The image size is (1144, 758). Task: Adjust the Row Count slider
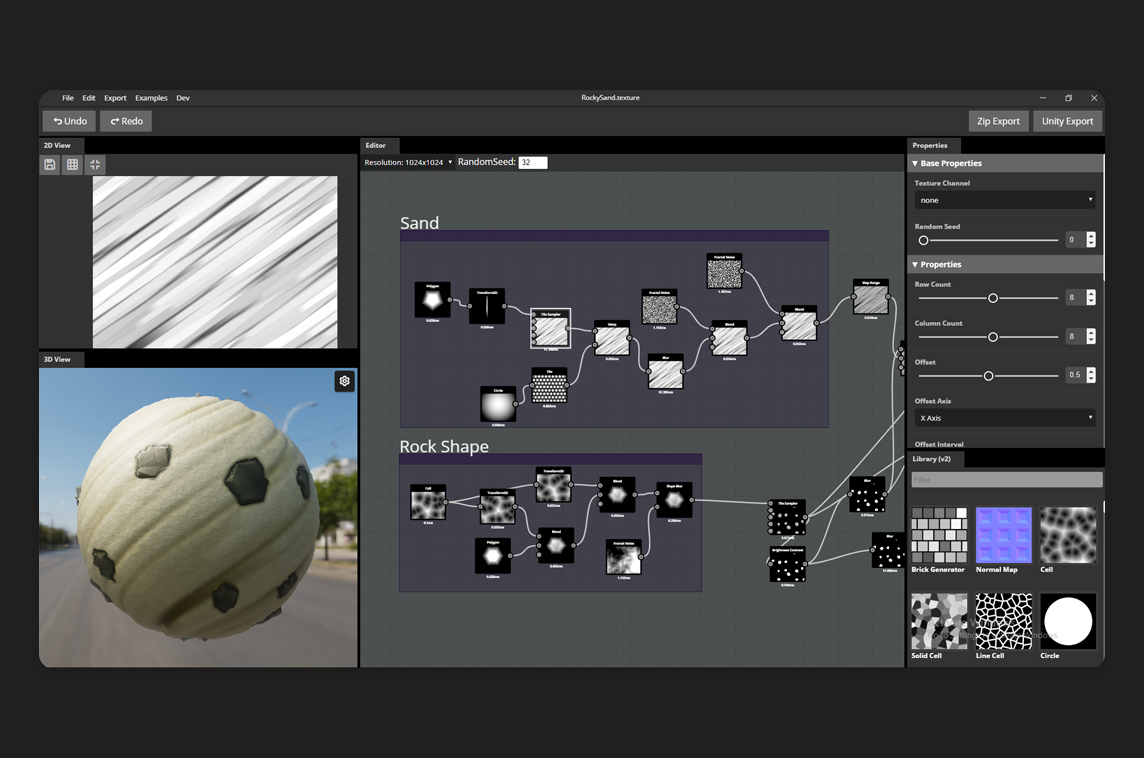[x=989, y=298]
